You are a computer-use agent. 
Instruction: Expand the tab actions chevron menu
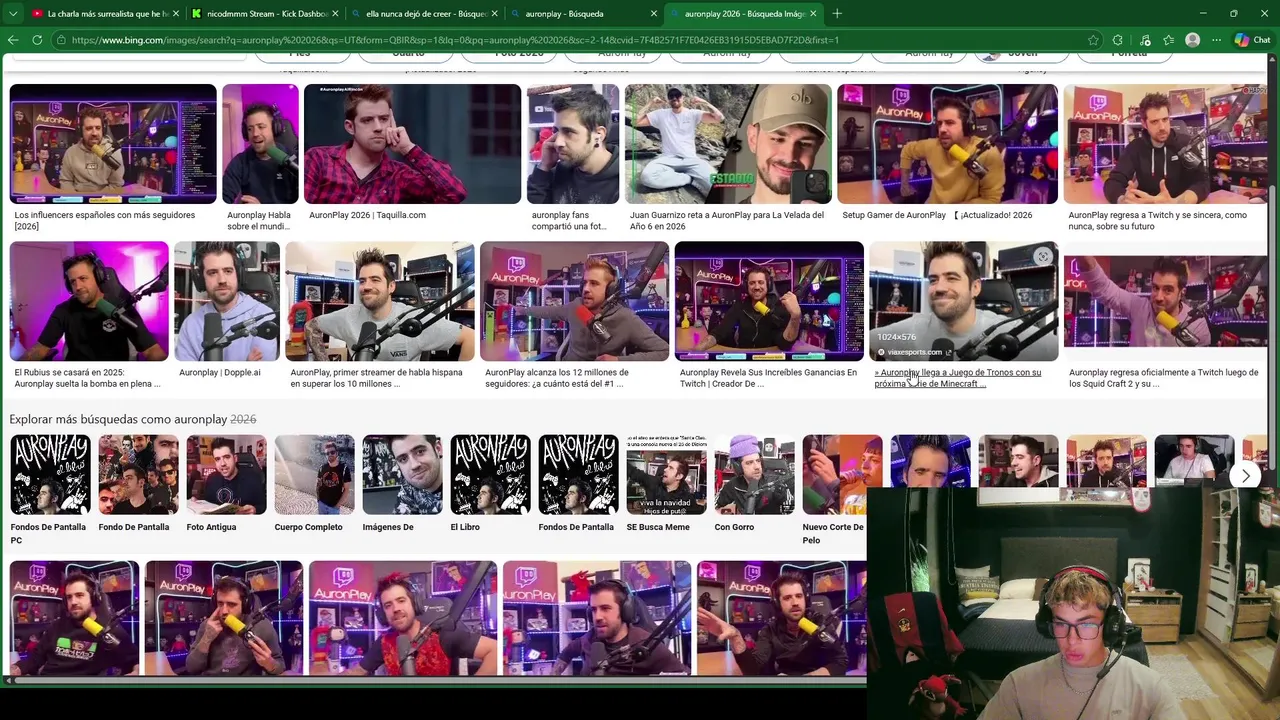pos(12,14)
